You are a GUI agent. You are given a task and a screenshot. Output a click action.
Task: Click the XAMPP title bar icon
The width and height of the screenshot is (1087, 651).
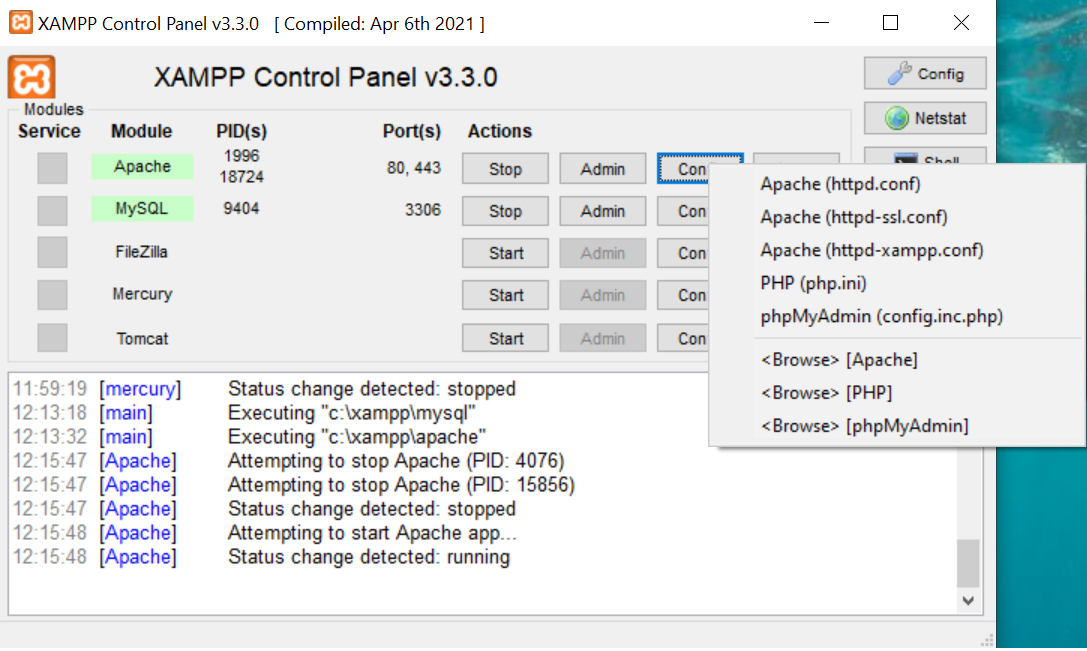click(x=20, y=22)
